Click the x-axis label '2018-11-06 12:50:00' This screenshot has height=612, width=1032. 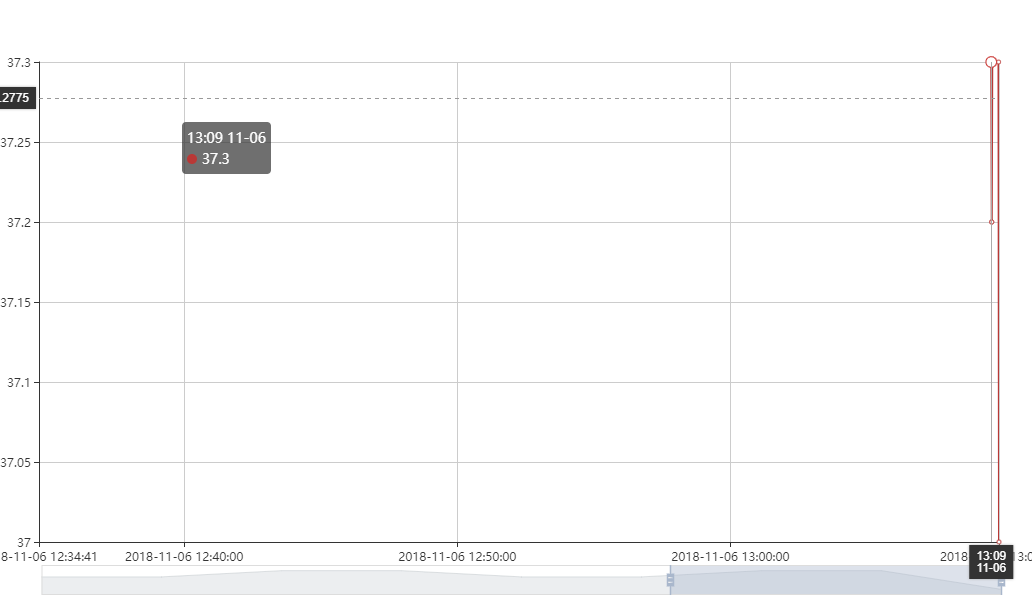457,557
